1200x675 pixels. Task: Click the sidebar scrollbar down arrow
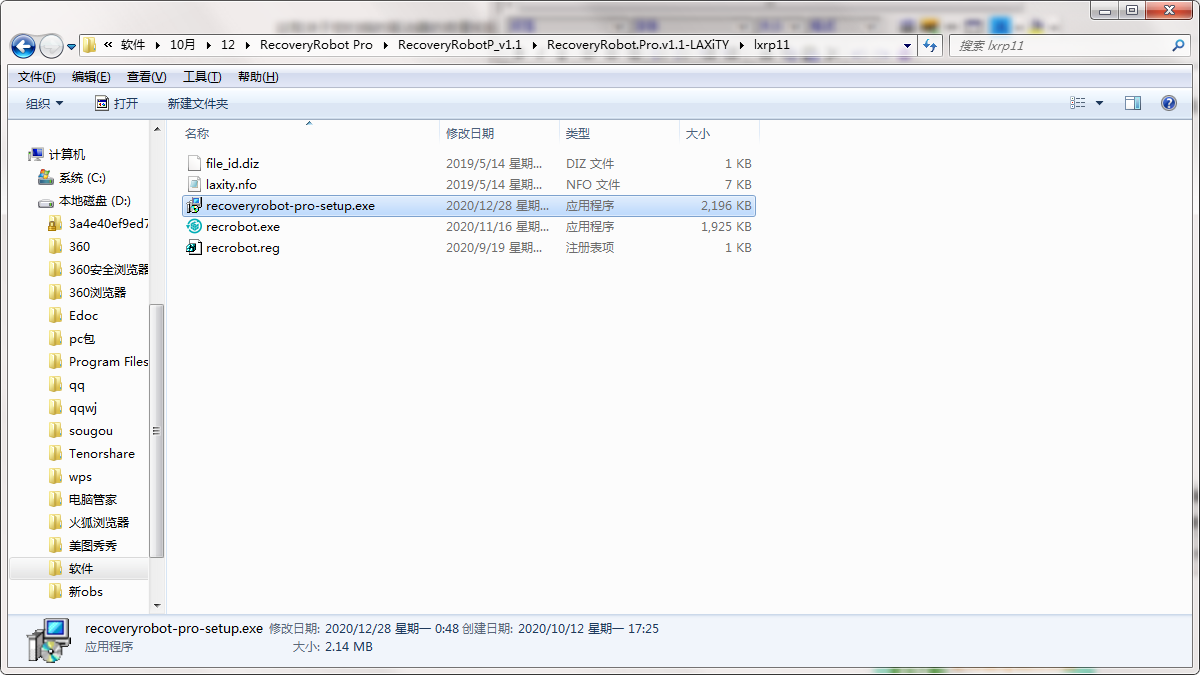point(156,605)
